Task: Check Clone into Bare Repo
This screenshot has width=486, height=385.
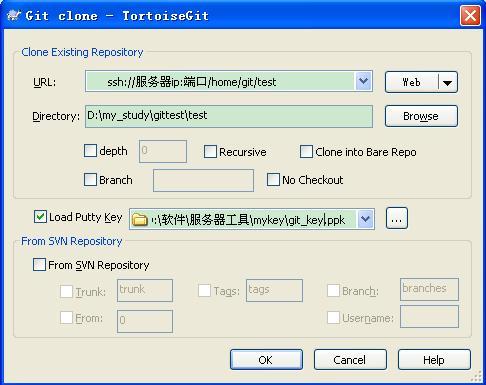Action: tap(306, 151)
